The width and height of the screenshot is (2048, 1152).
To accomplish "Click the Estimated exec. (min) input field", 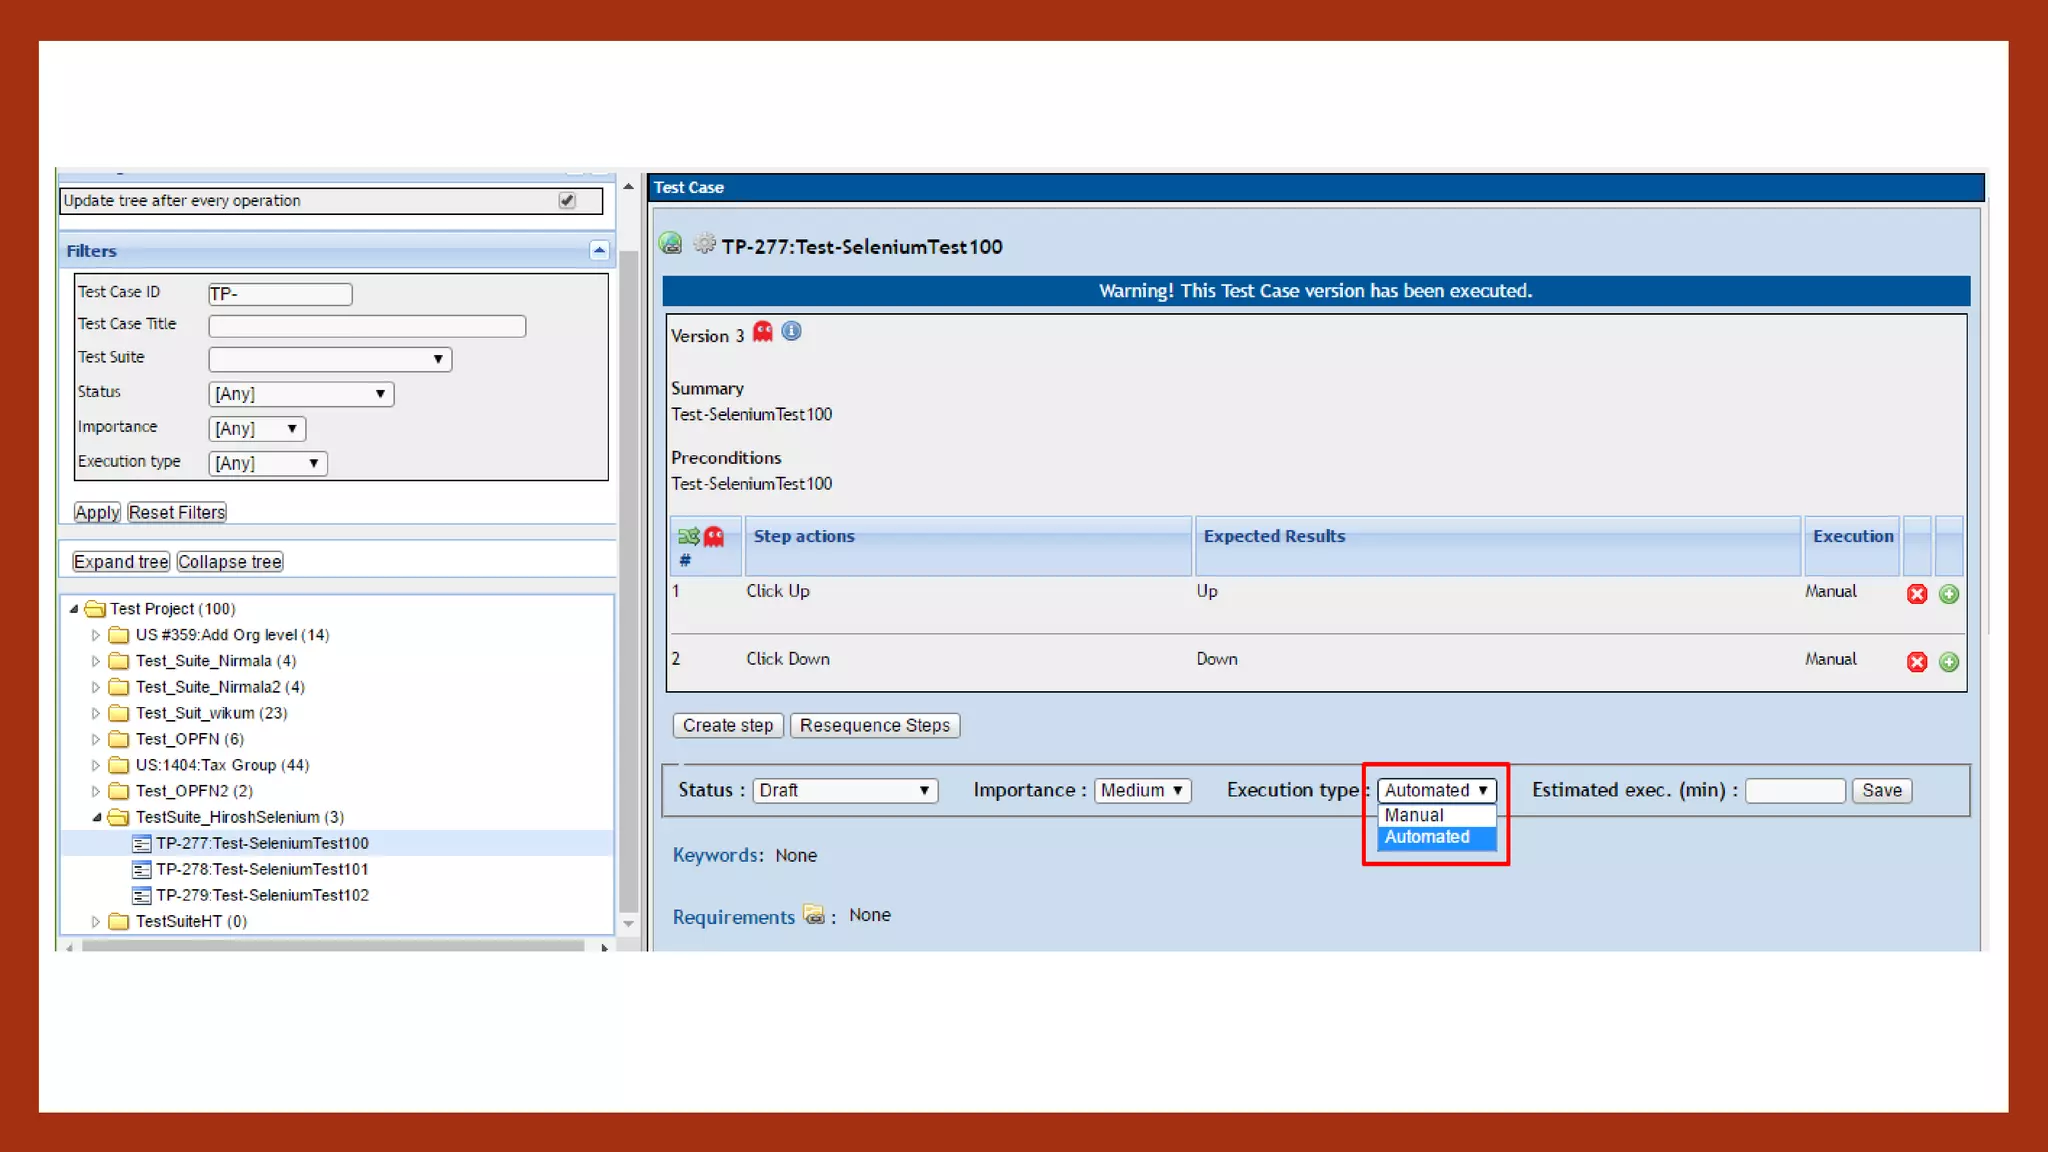I will pos(1794,790).
